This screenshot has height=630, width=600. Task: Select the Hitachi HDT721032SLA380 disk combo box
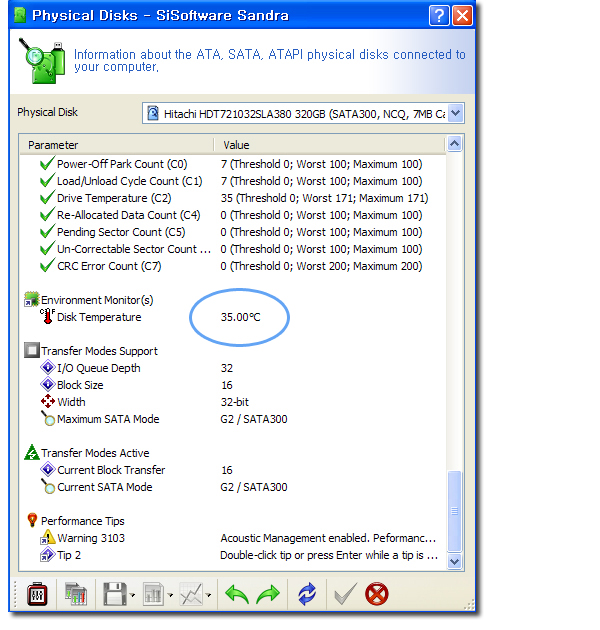(303, 114)
